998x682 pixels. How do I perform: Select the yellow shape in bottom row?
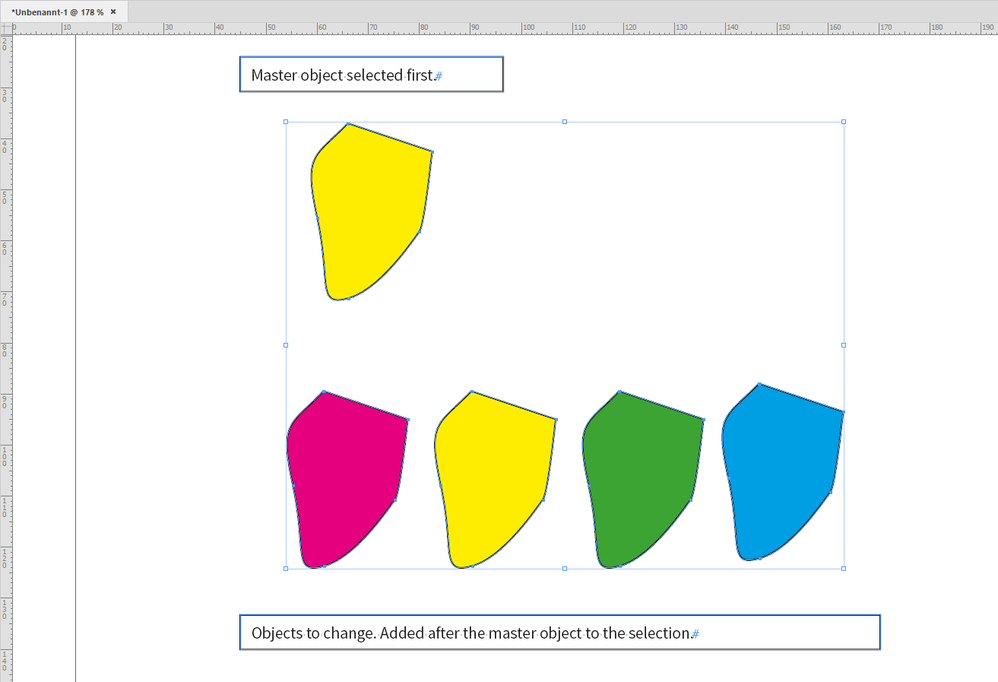click(x=495, y=480)
